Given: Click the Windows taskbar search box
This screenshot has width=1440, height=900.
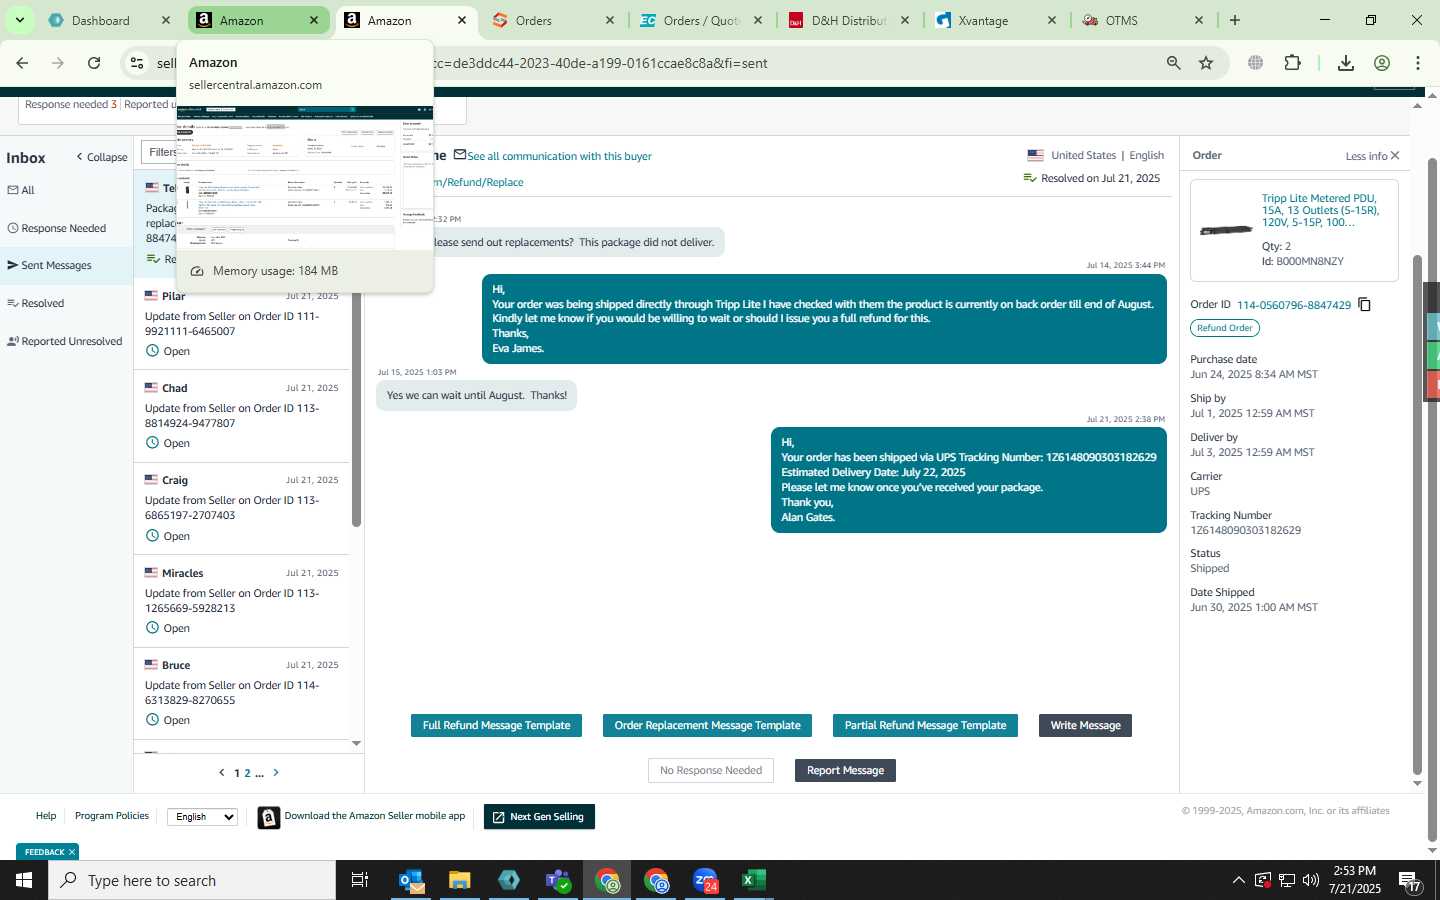Looking at the screenshot, I should pos(192,880).
